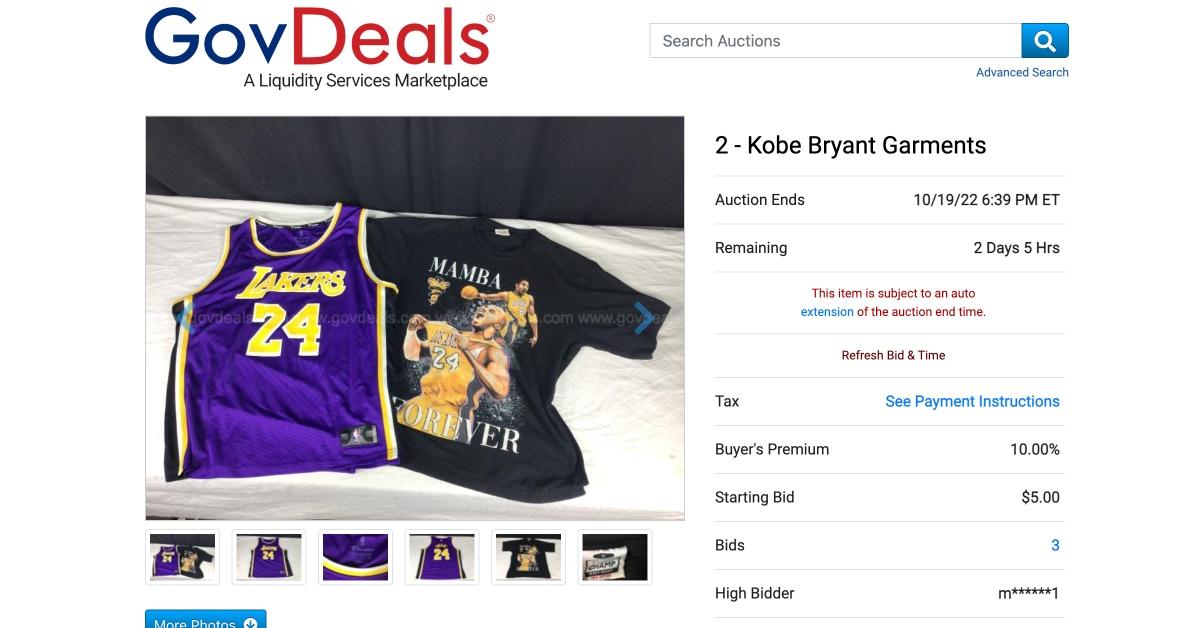Open the Advanced Search link
This screenshot has width=1200, height=628.
pos(1022,72)
